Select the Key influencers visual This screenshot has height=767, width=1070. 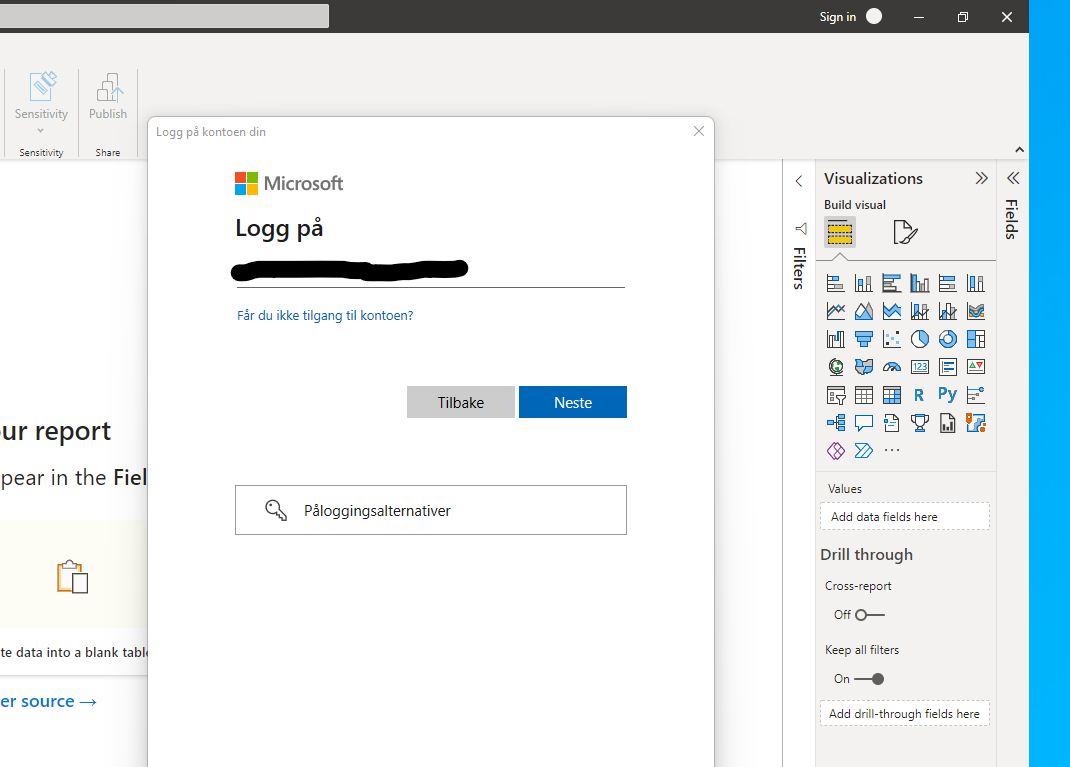coord(975,395)
